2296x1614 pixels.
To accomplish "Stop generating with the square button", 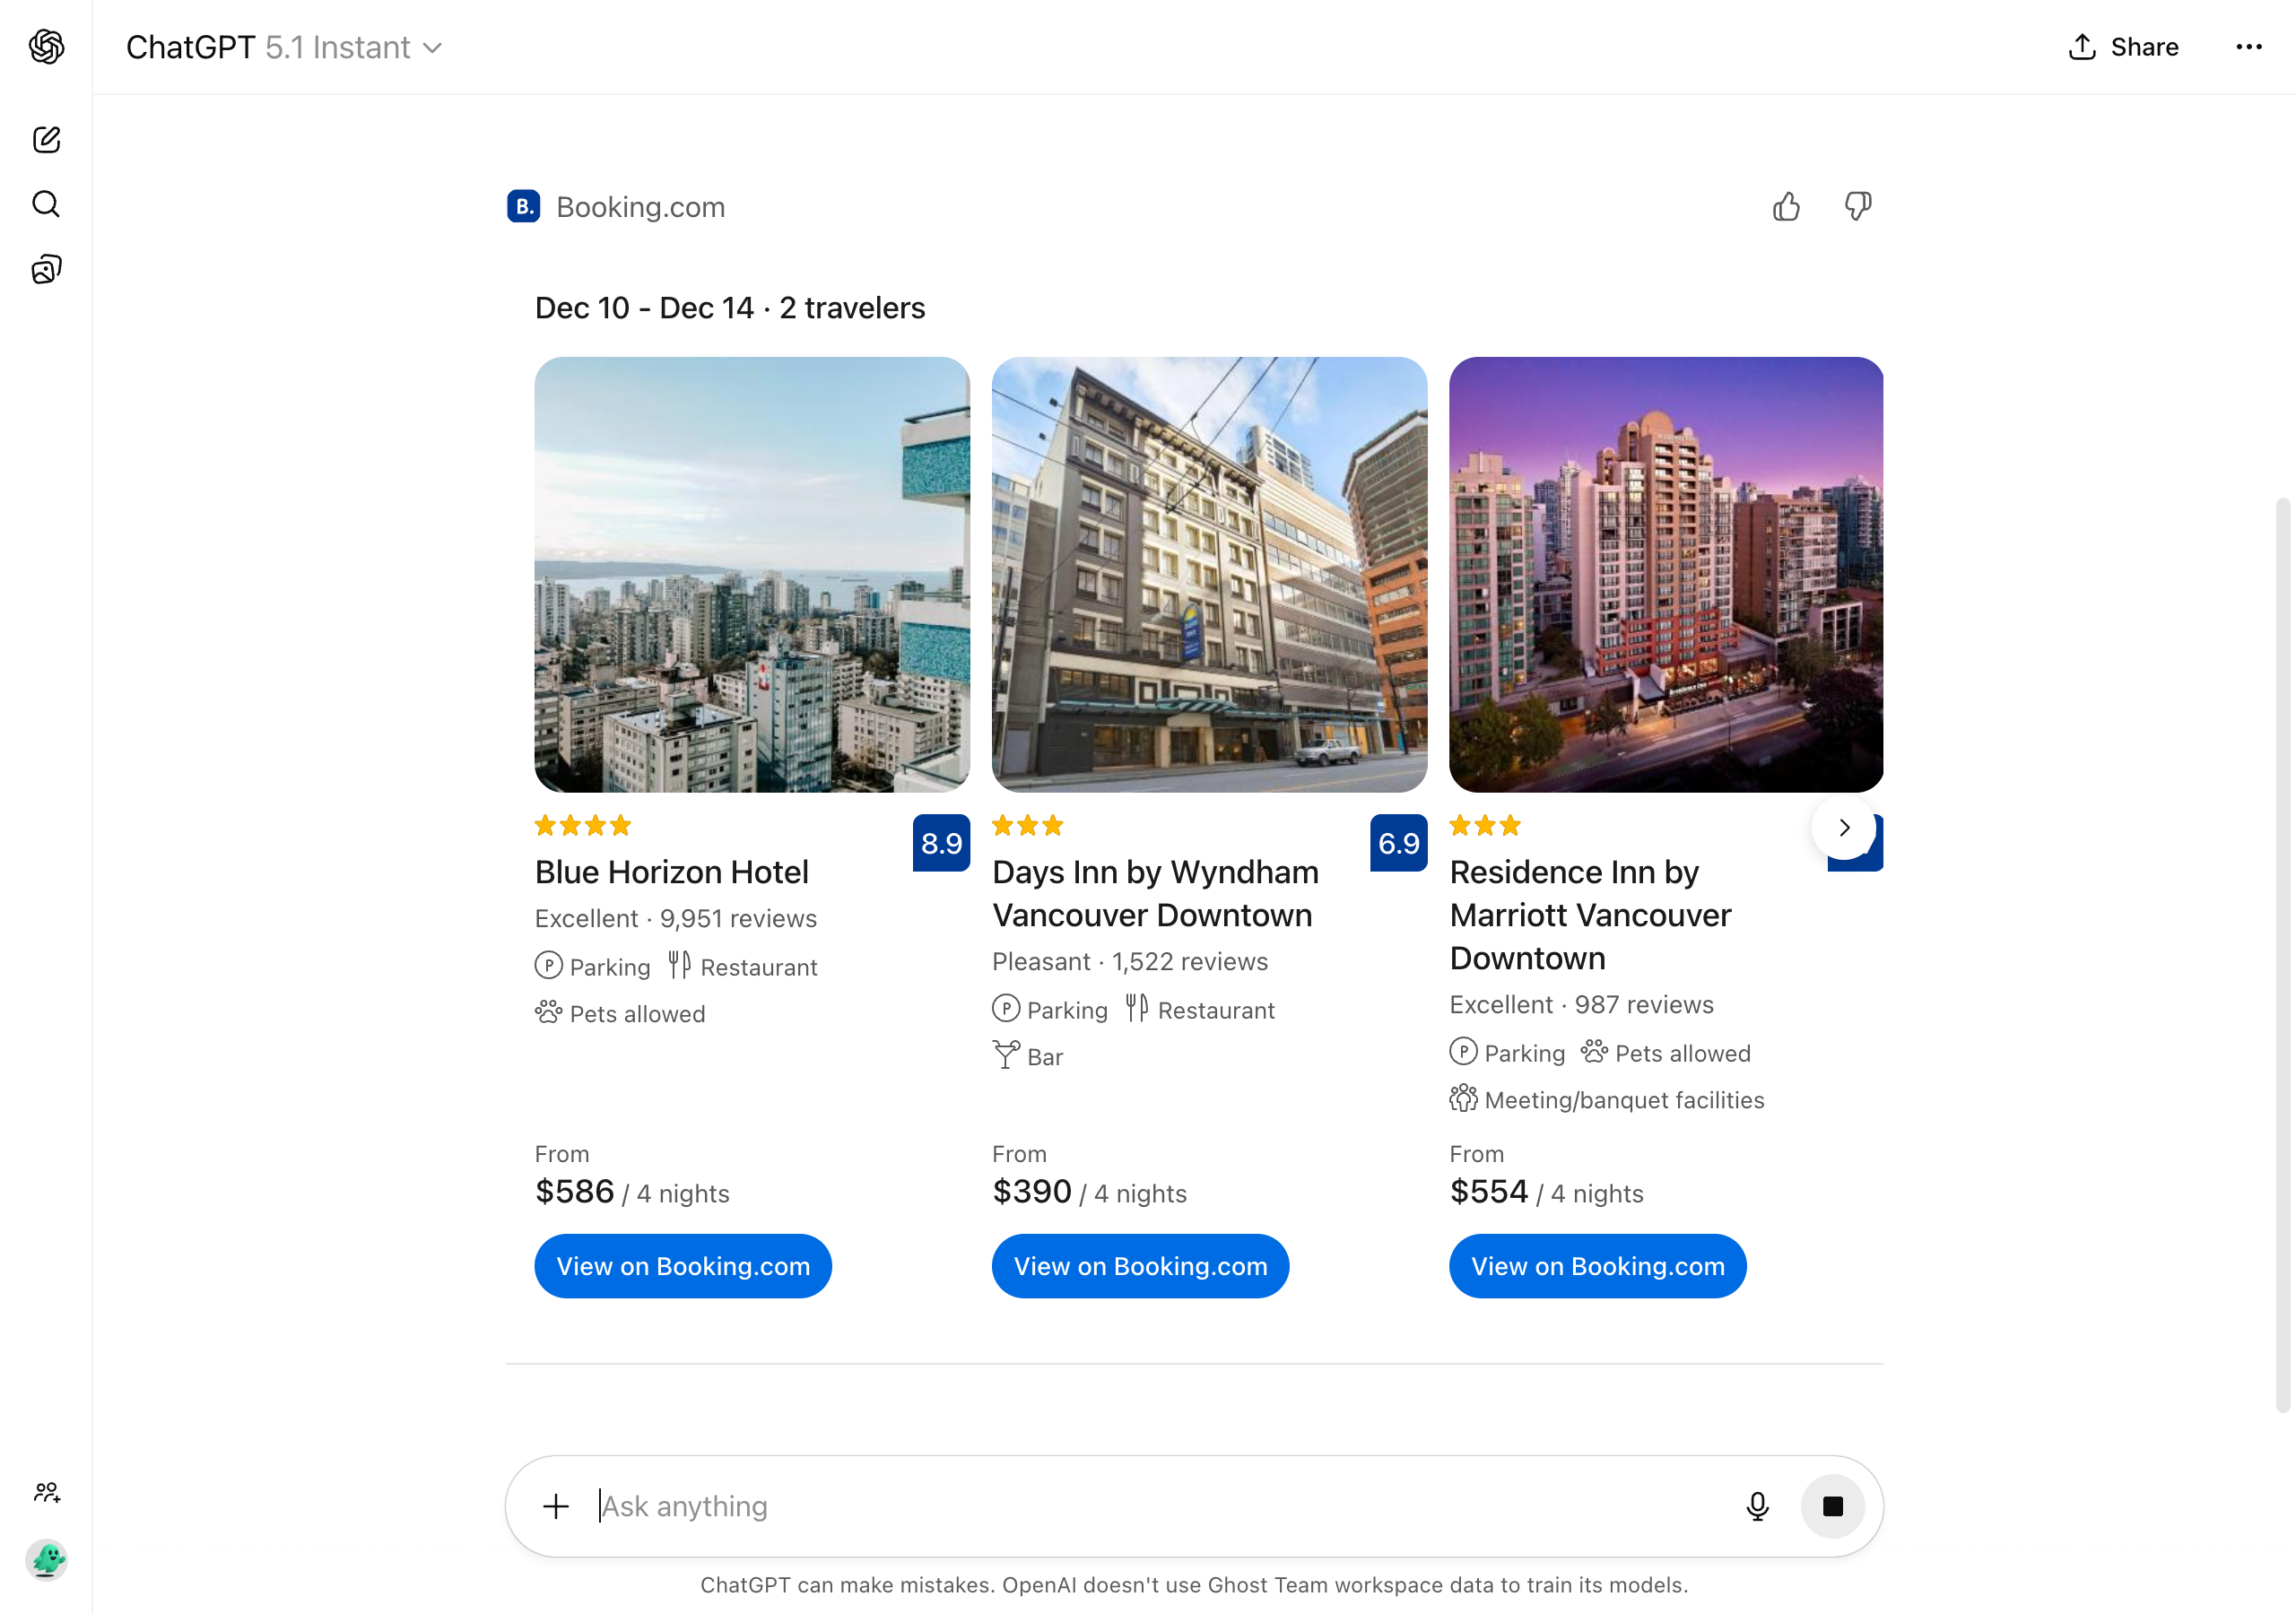I will point(1832,1506).
